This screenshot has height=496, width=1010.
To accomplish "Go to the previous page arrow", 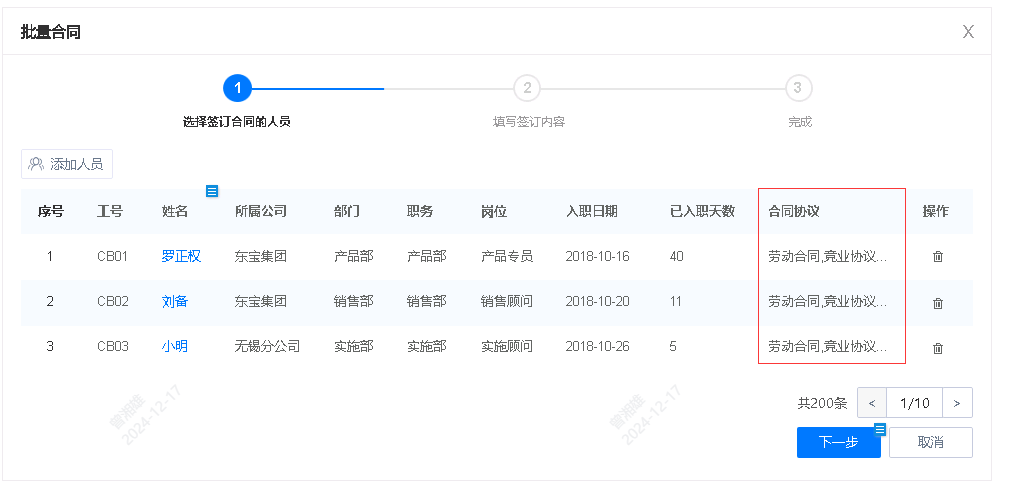I will coord(871,403).
